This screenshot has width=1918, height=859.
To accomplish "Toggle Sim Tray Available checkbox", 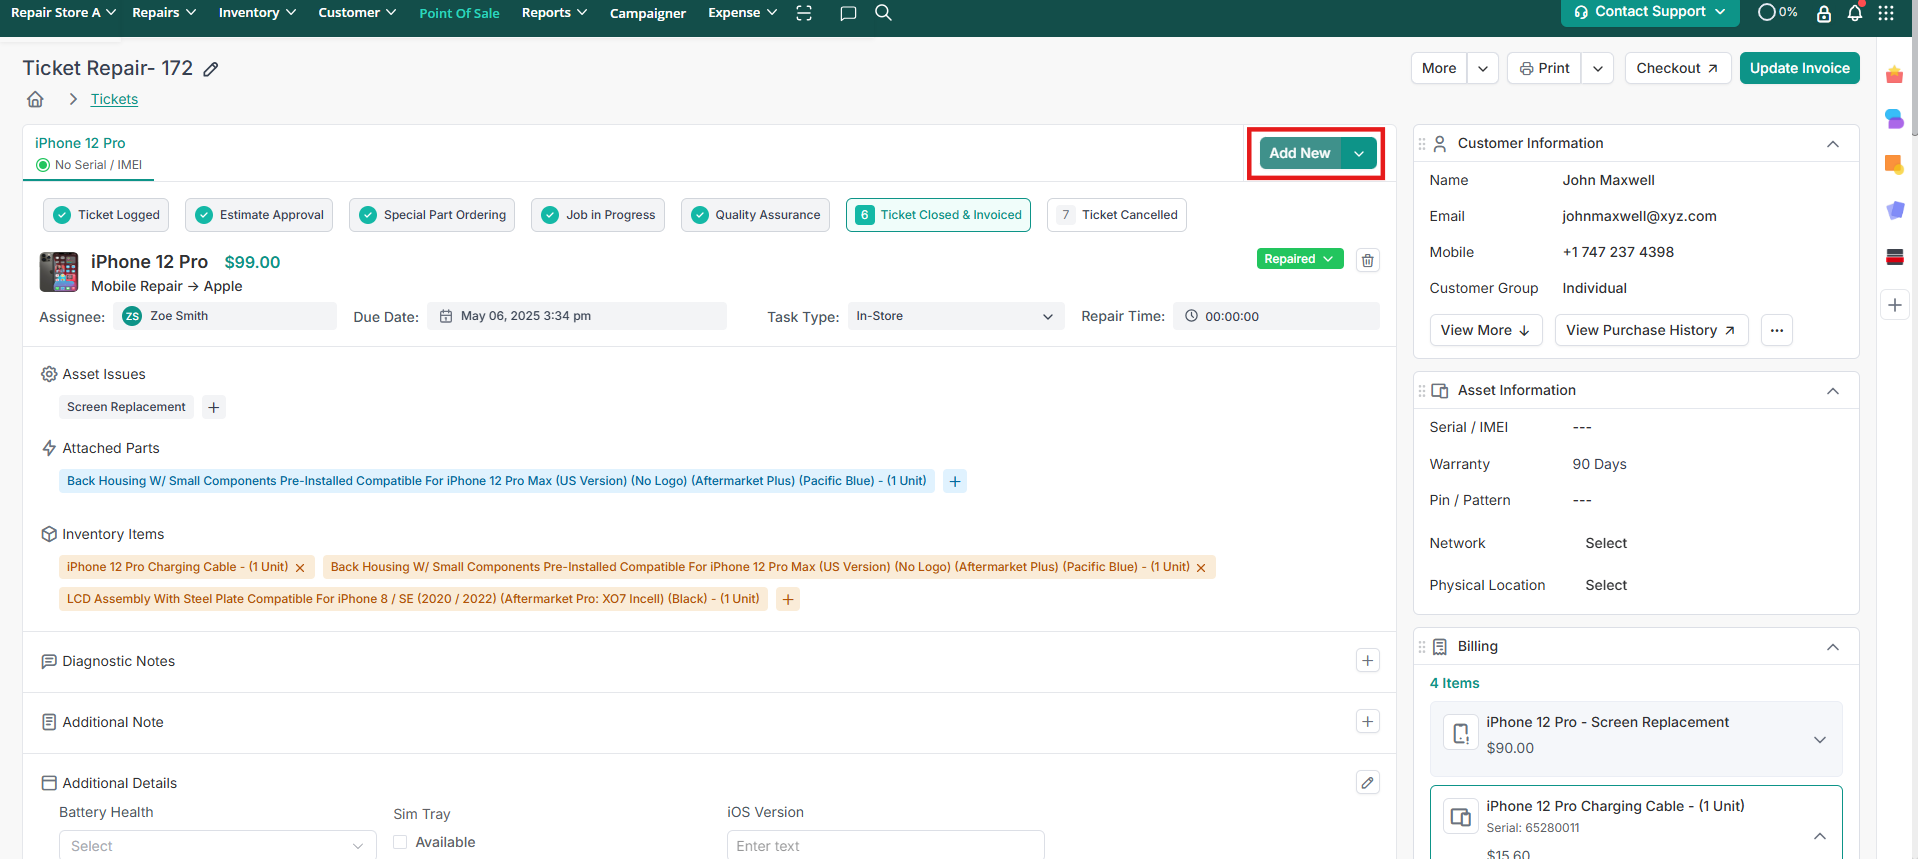I will 400,842.
